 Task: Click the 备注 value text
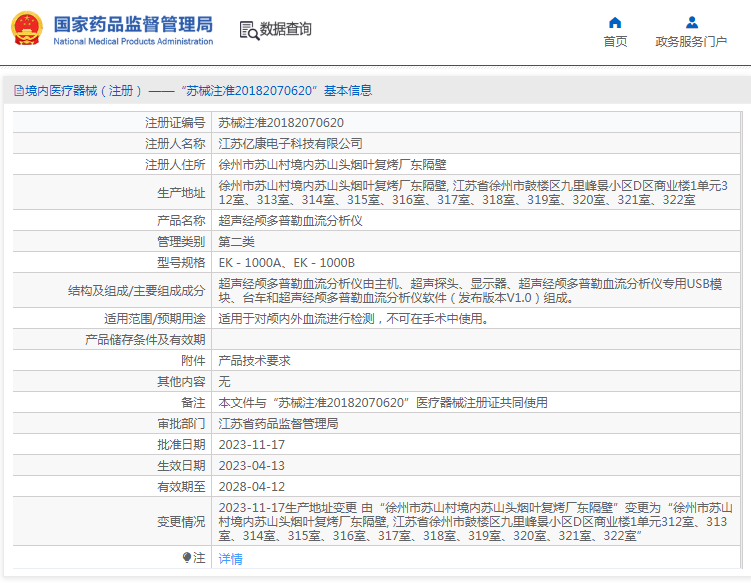pyautogui.click(x=383, y=403)
